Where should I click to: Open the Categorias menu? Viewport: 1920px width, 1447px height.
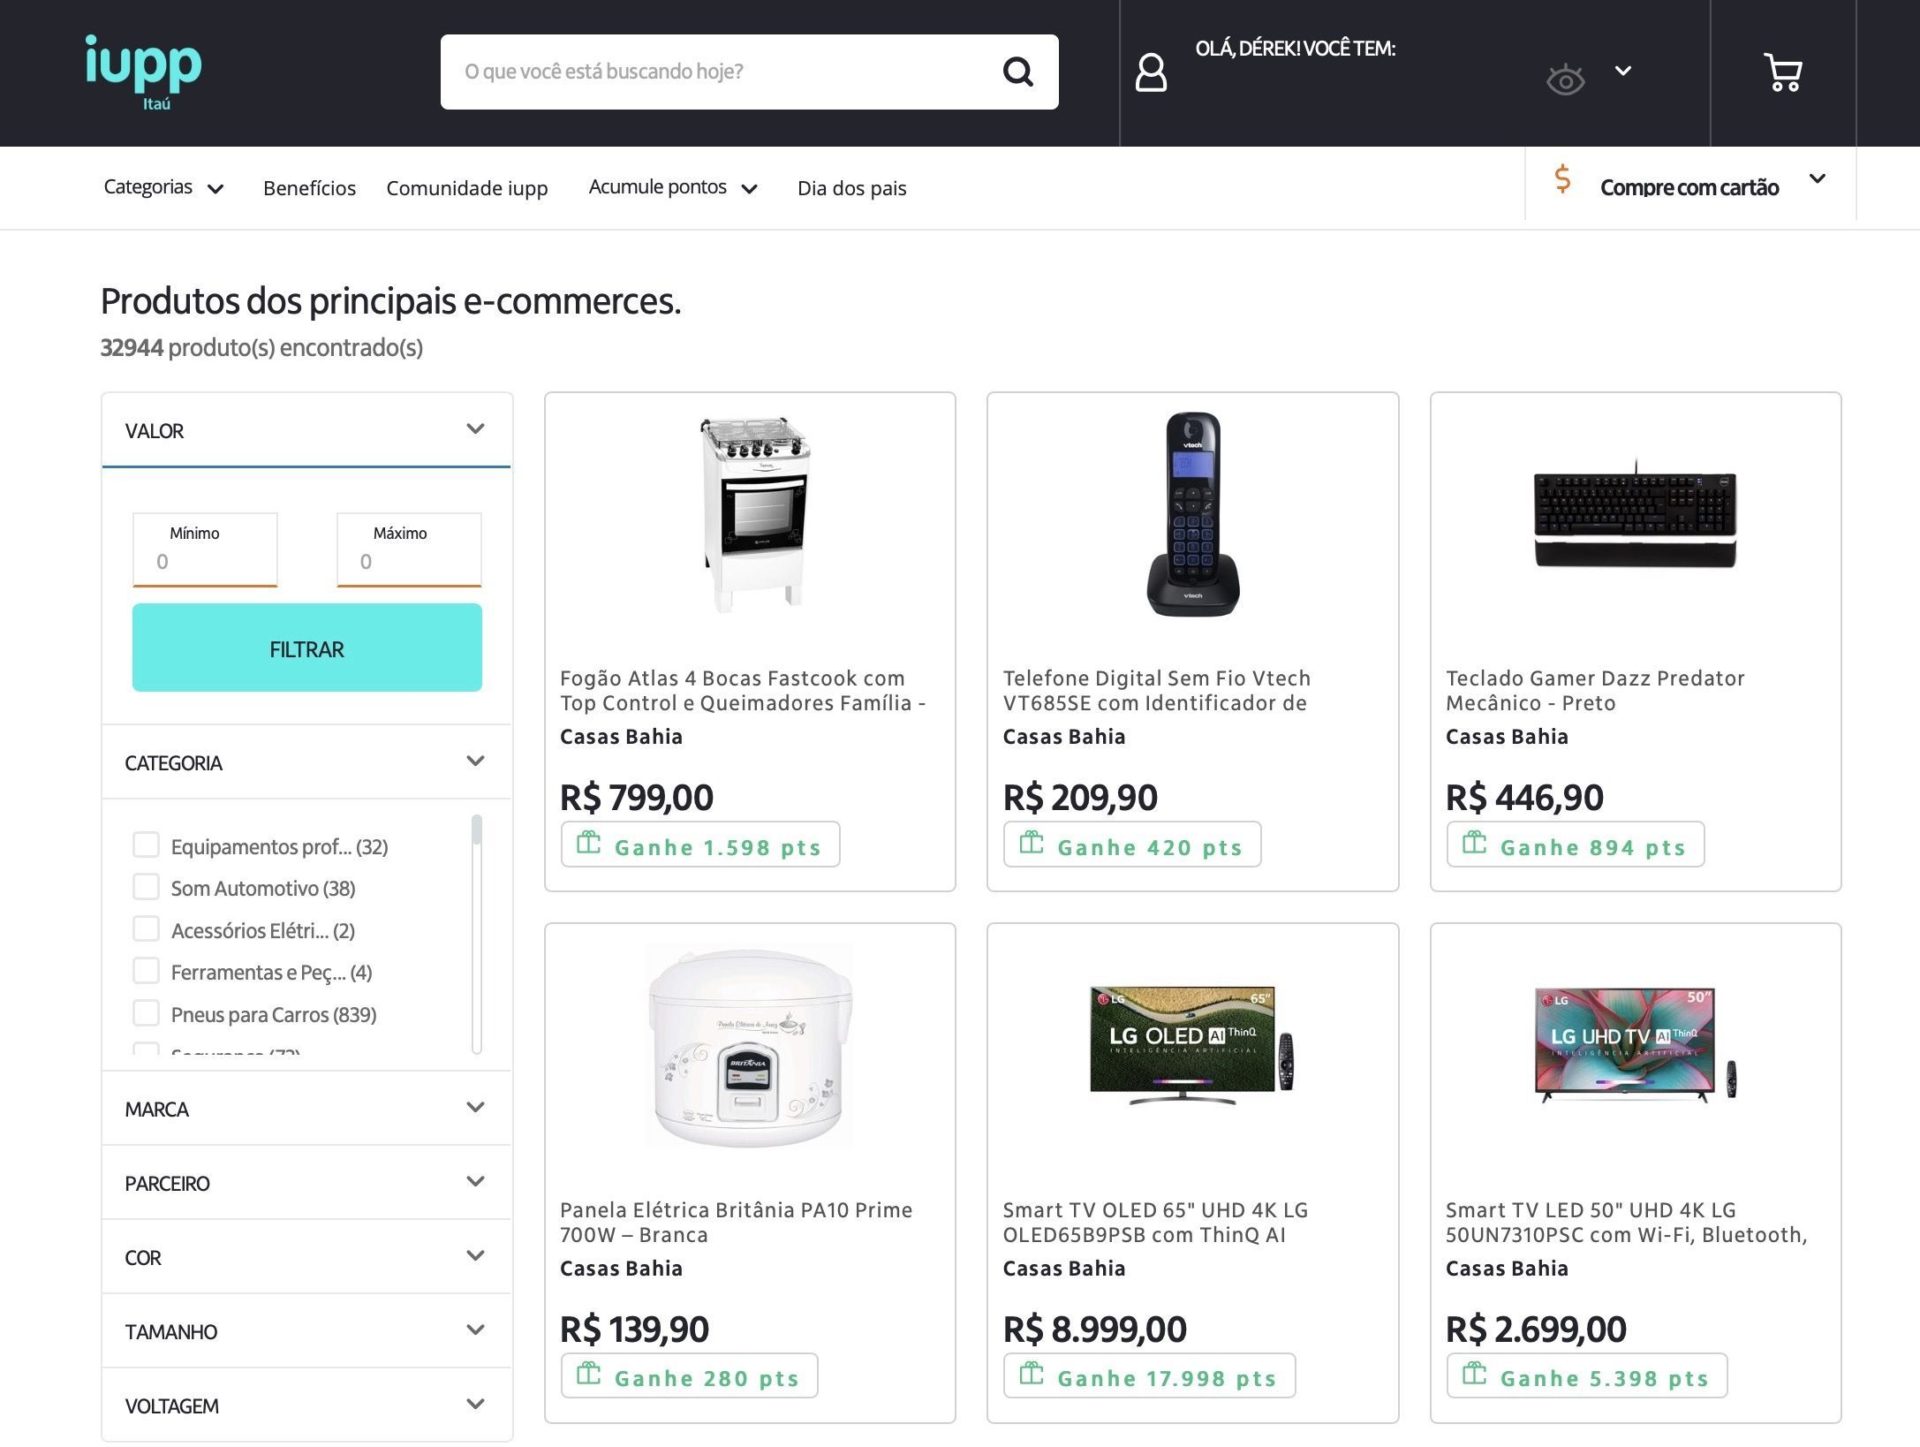[164, 187]
